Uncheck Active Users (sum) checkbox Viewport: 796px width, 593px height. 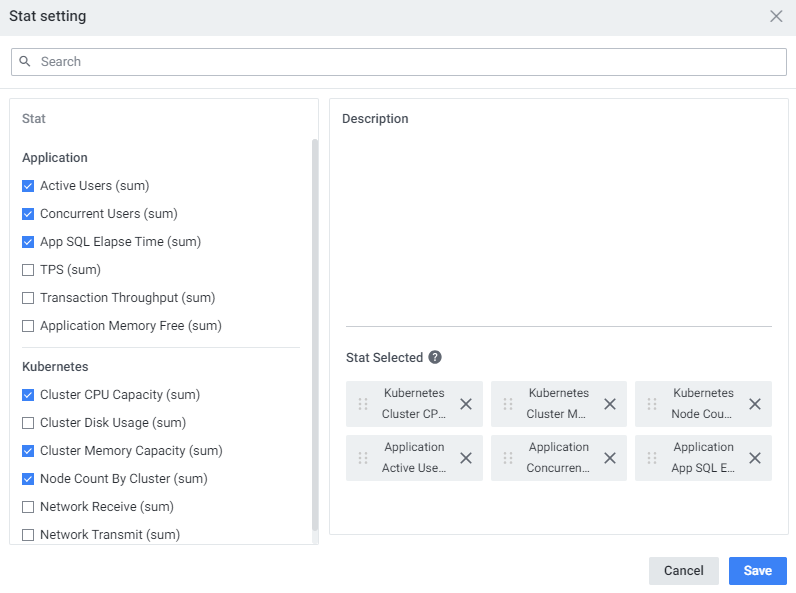[28, 186]
